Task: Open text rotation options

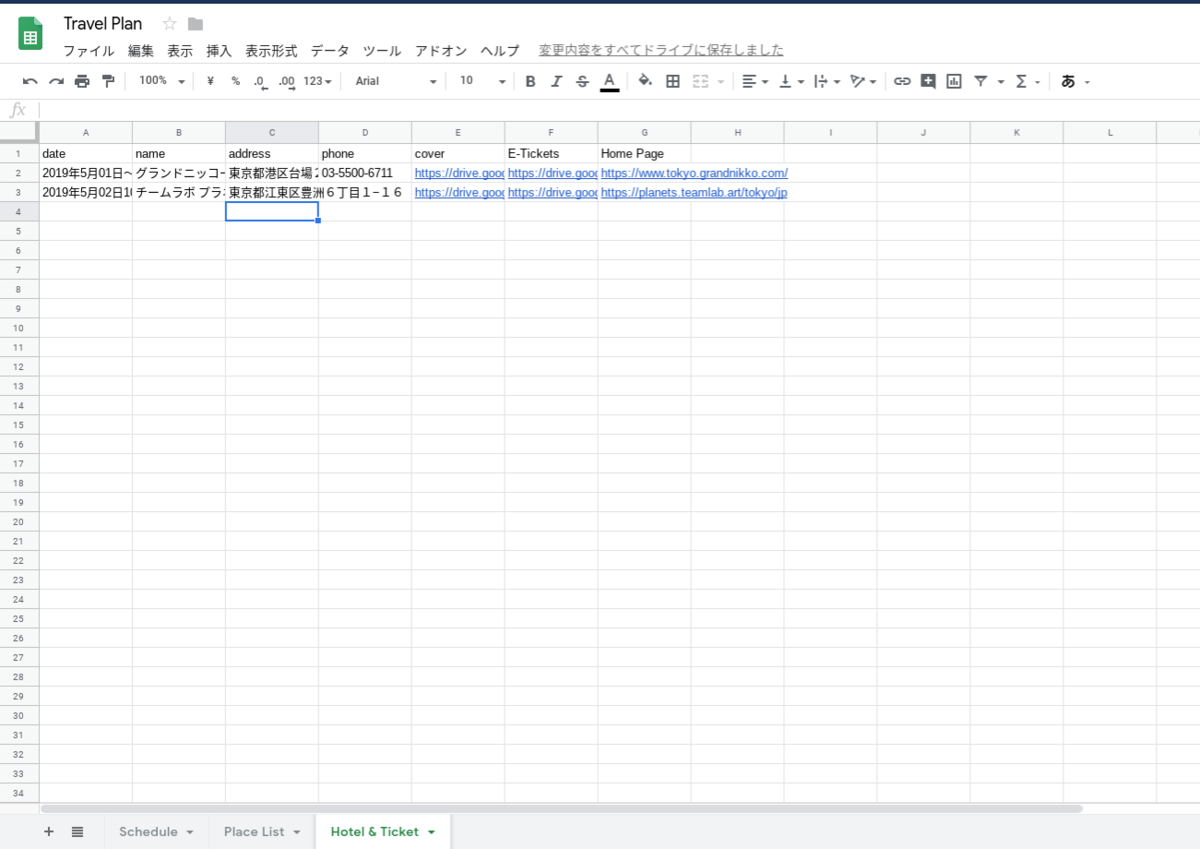Action: click(x=862, y=81)
